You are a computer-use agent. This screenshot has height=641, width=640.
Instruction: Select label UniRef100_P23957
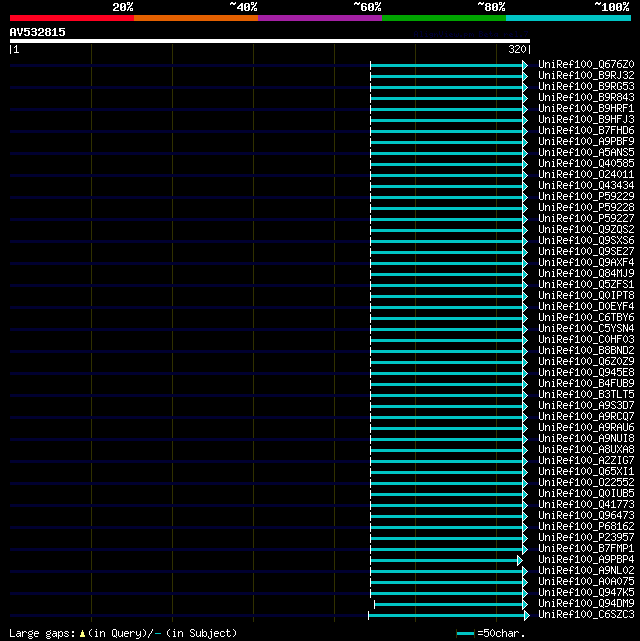pos(586,538)
